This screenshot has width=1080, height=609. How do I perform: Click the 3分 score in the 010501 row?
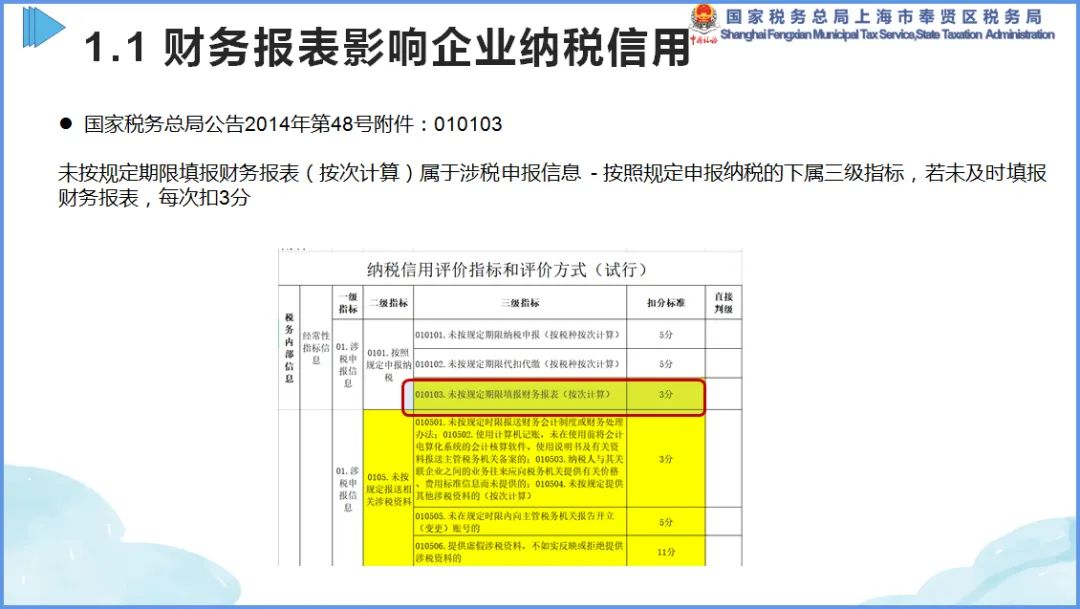click(x=665, y=458)
